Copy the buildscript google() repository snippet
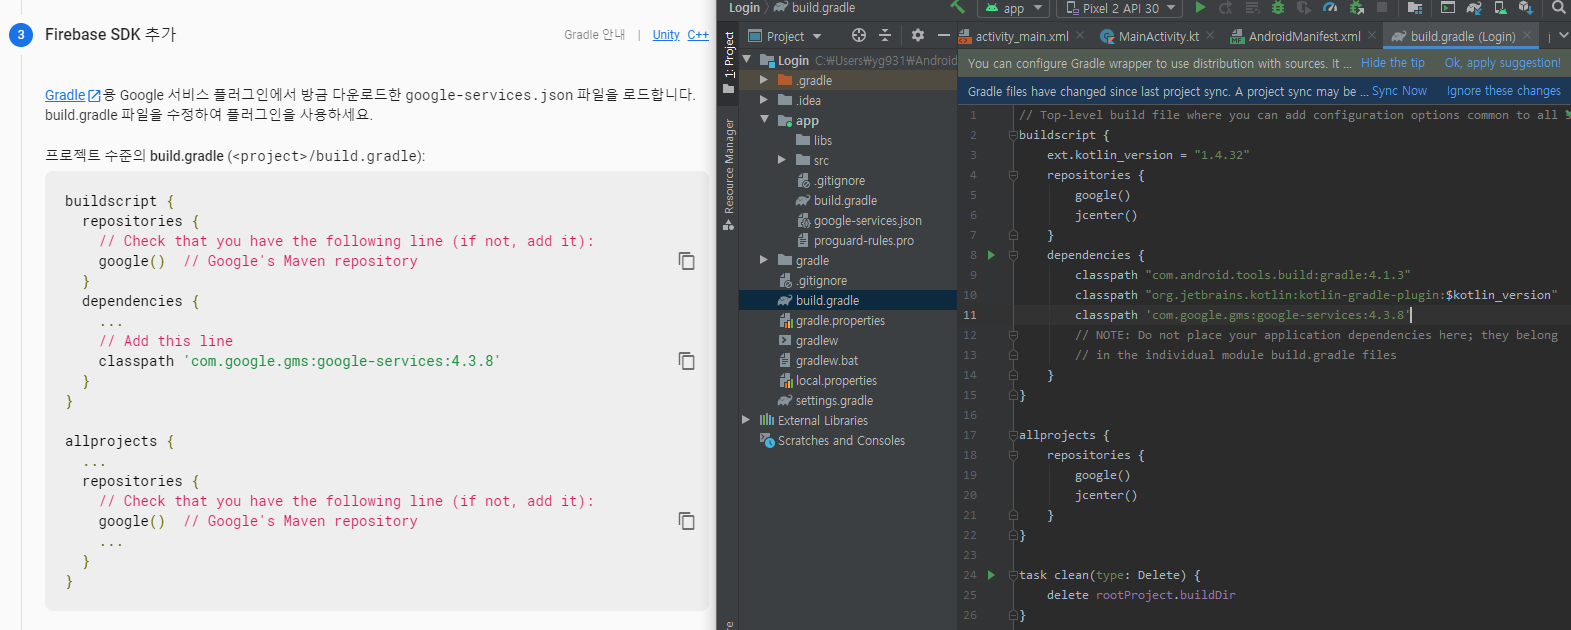The width and height of the screenshot is (1571, 630). [x=687, y=260]
